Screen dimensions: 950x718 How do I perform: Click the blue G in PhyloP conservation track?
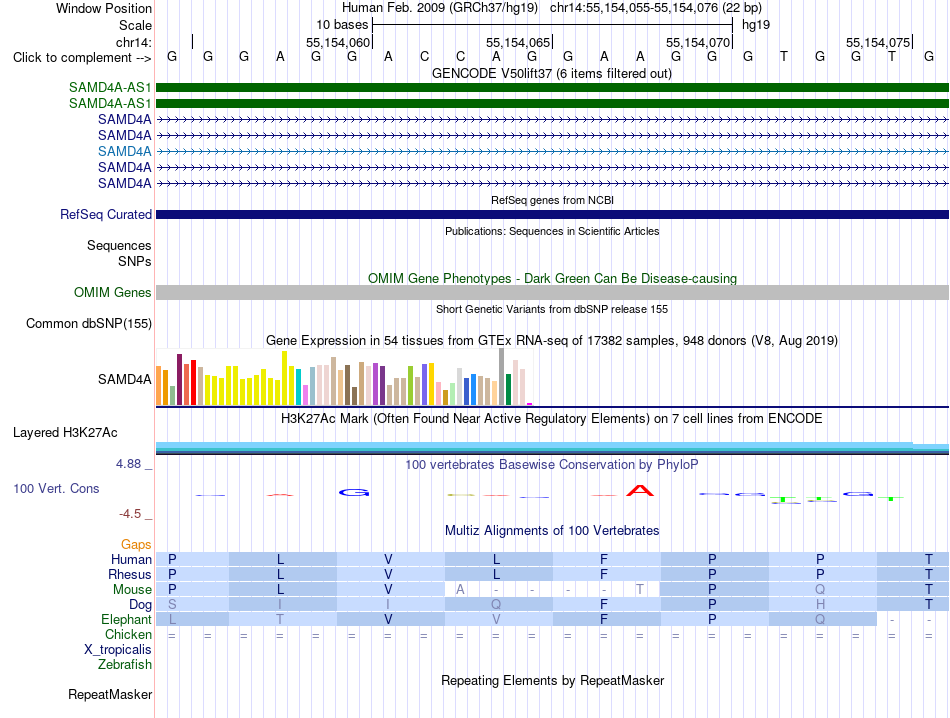click(354, 493)
